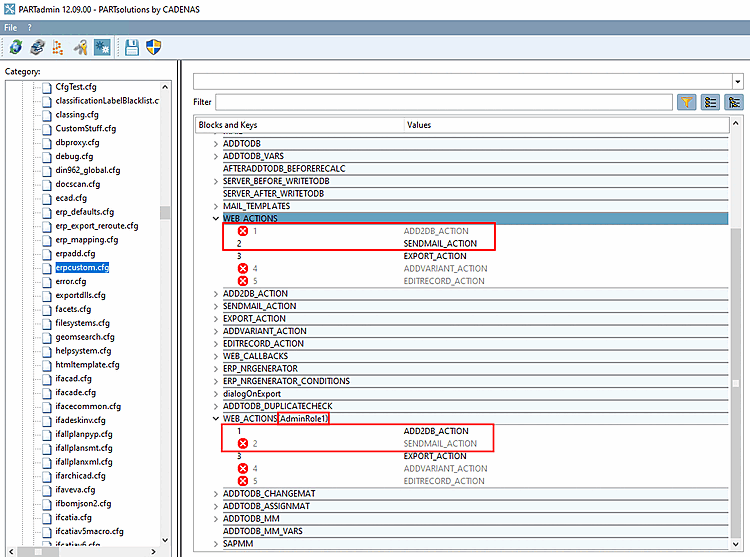Image resolution: width=750 pixels, height=557 pixels.
Task: Click category tree scroll up arrow
Action: click(x=165, y=87)
